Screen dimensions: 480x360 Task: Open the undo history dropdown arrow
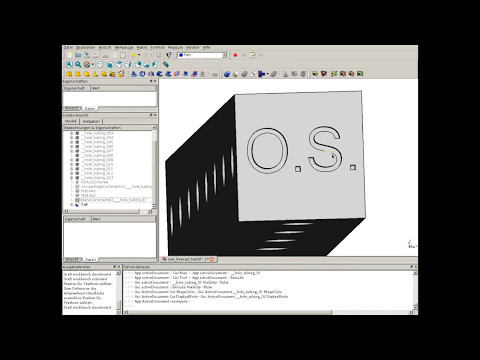[139, 55]
